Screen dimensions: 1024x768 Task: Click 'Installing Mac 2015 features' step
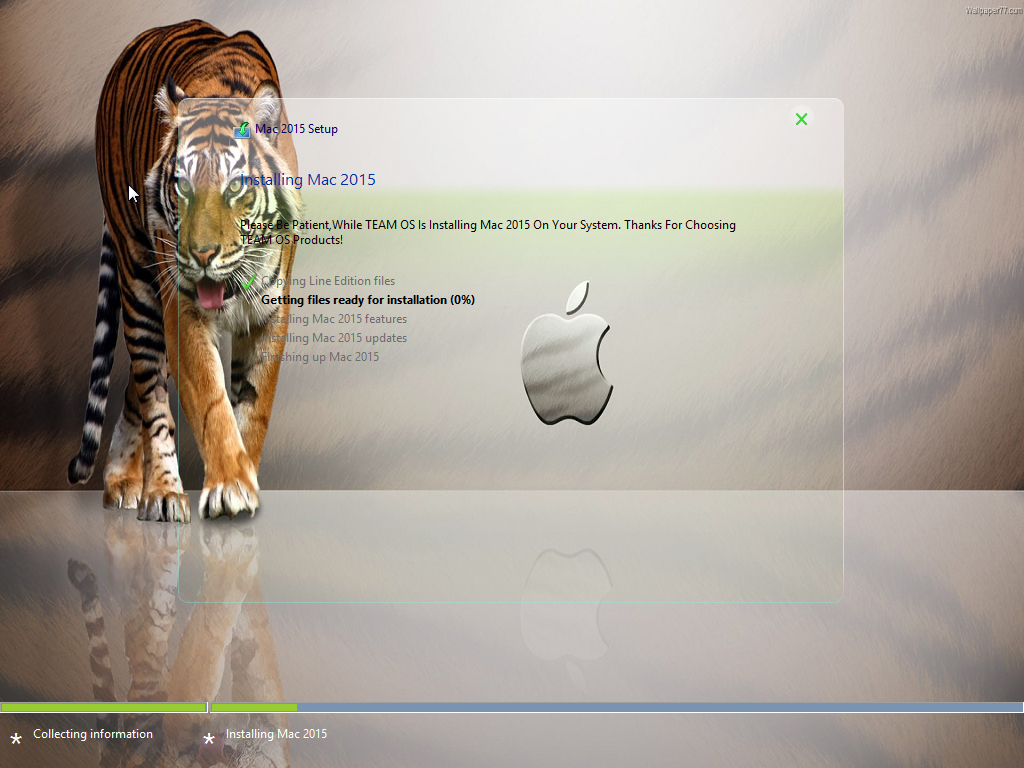click(334, 319)
